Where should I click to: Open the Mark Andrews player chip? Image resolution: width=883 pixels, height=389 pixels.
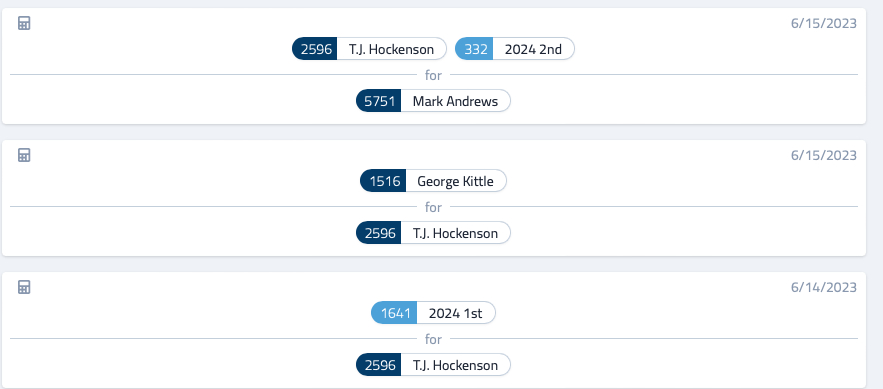(434, 101)
